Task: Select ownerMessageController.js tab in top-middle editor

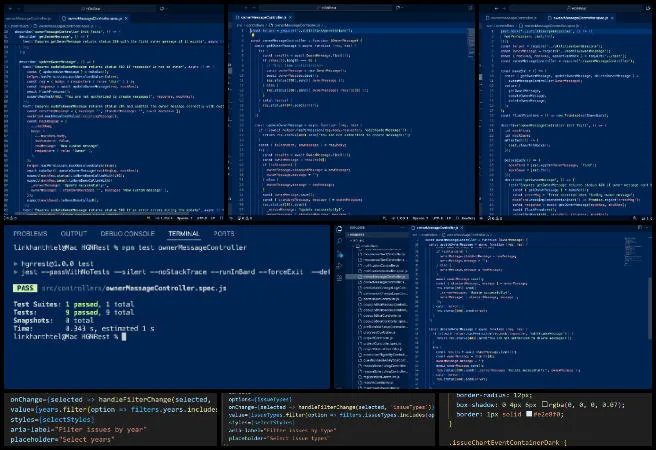Action: [265, 17]
